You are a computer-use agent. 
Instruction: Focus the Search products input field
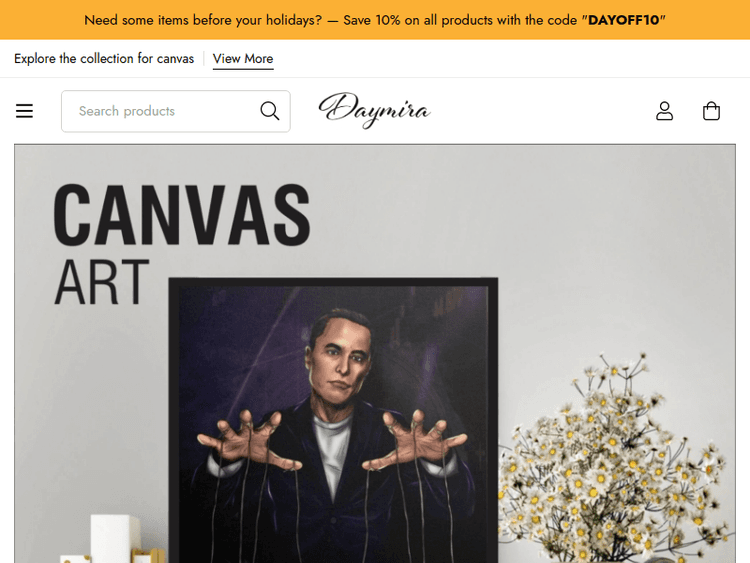pyautogui.click(x=176, y=111)
